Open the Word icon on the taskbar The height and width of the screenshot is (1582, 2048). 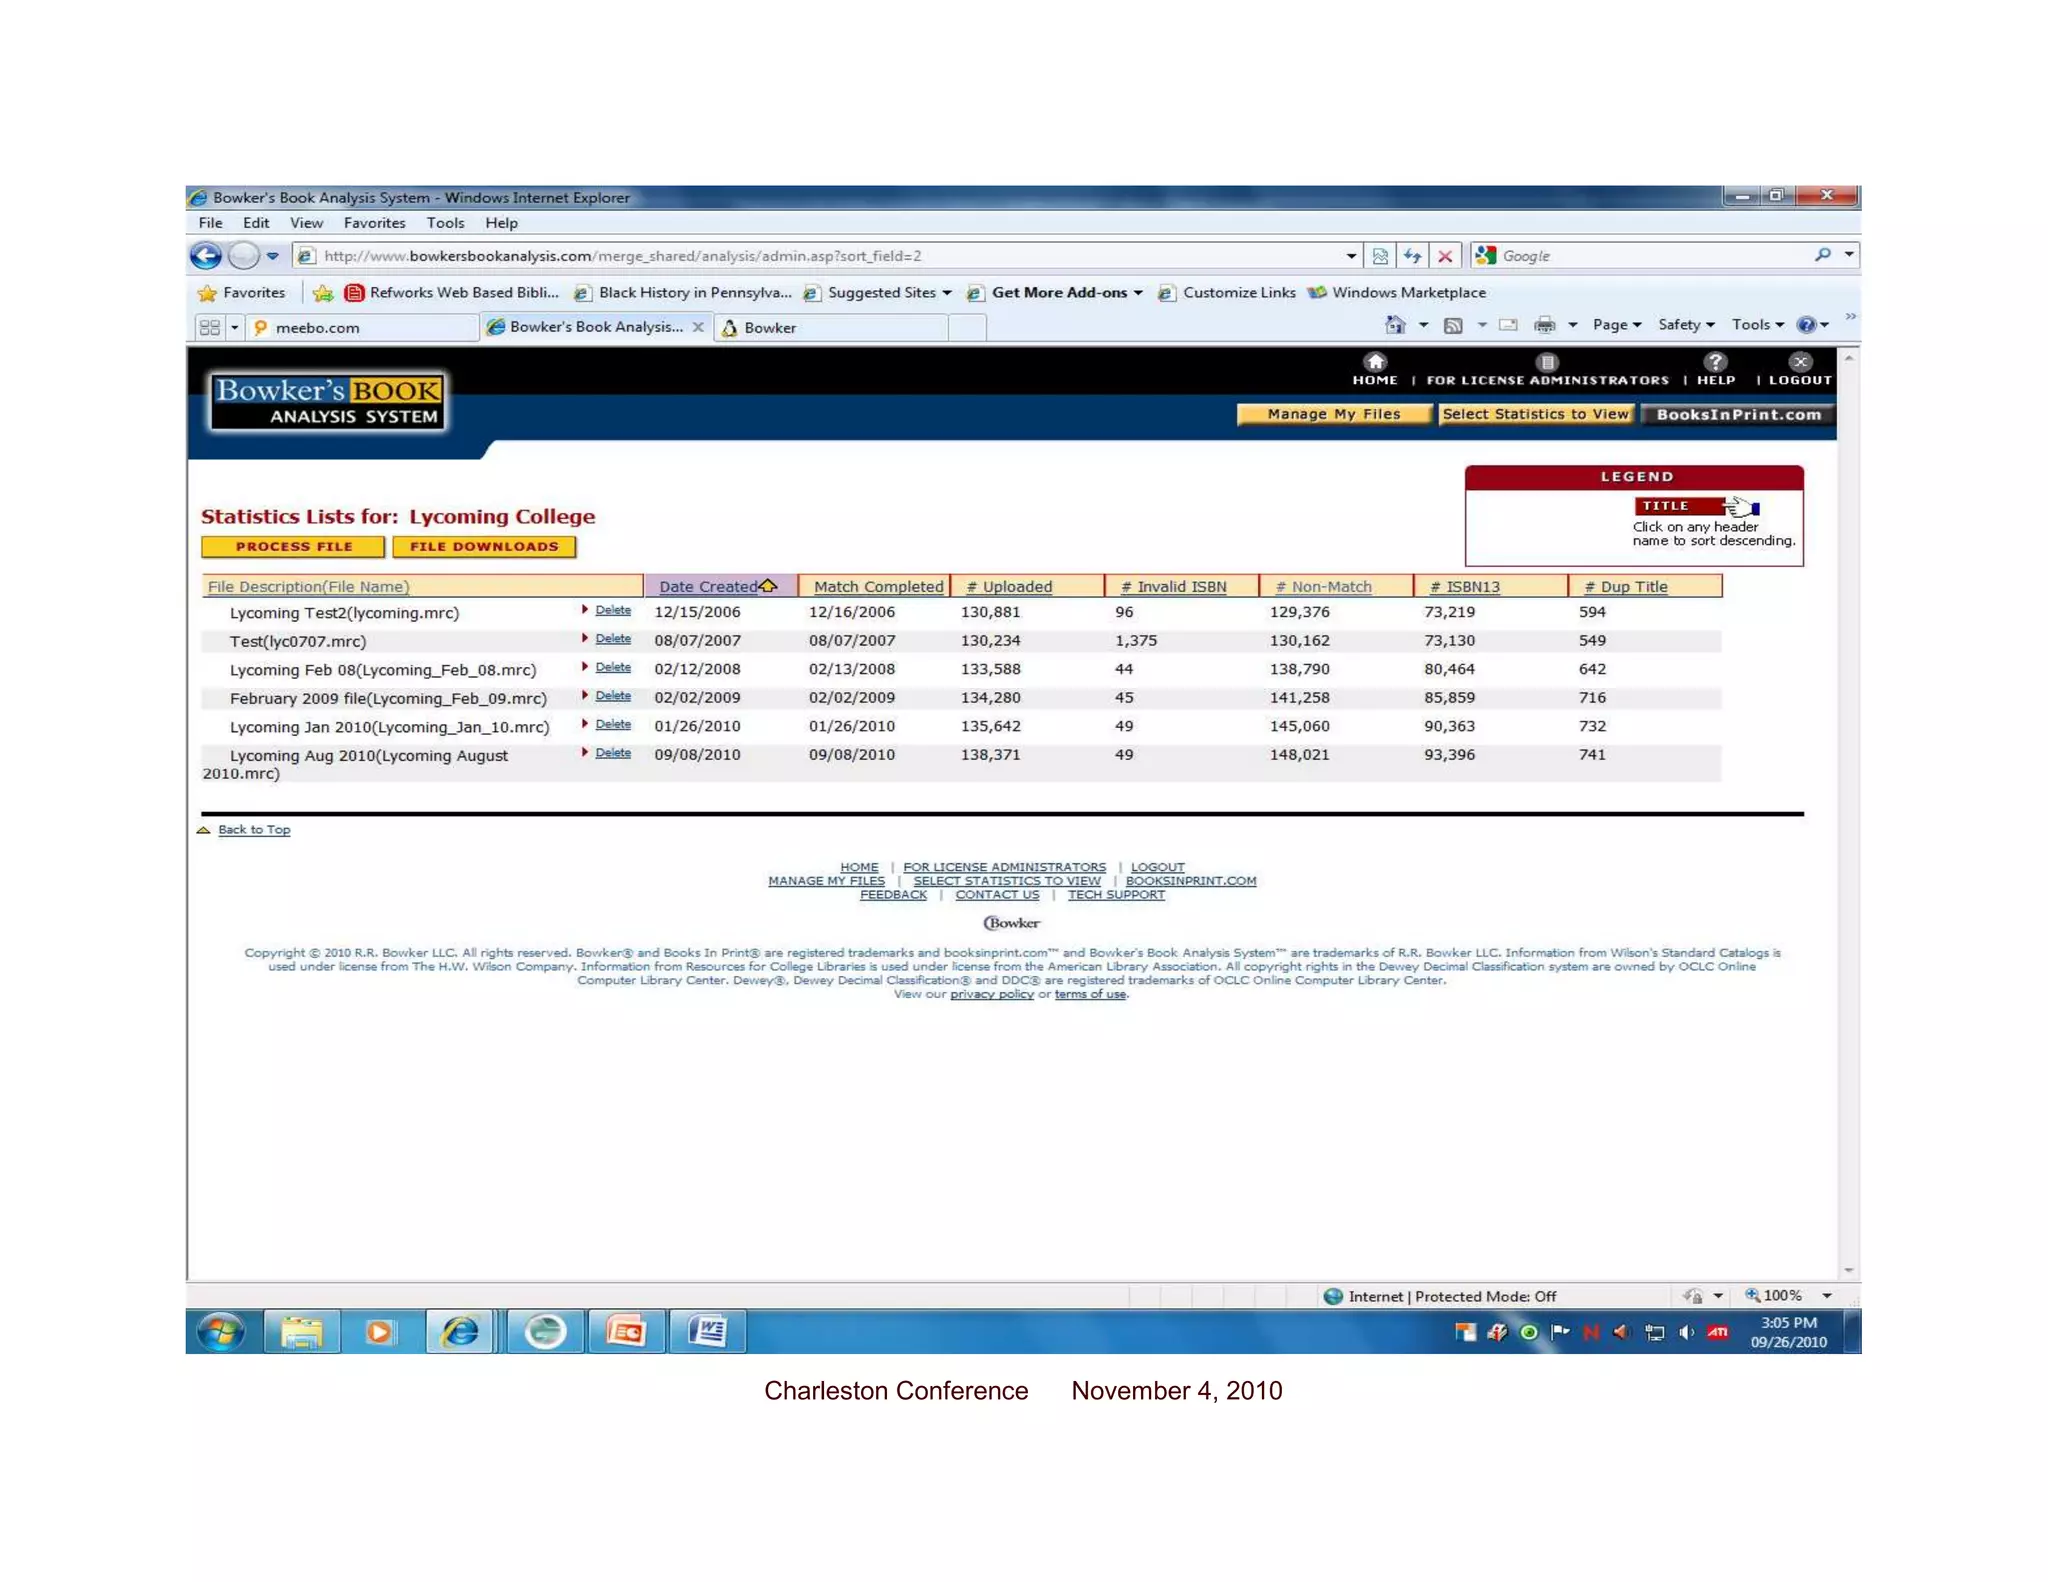tap(707, 1331)
